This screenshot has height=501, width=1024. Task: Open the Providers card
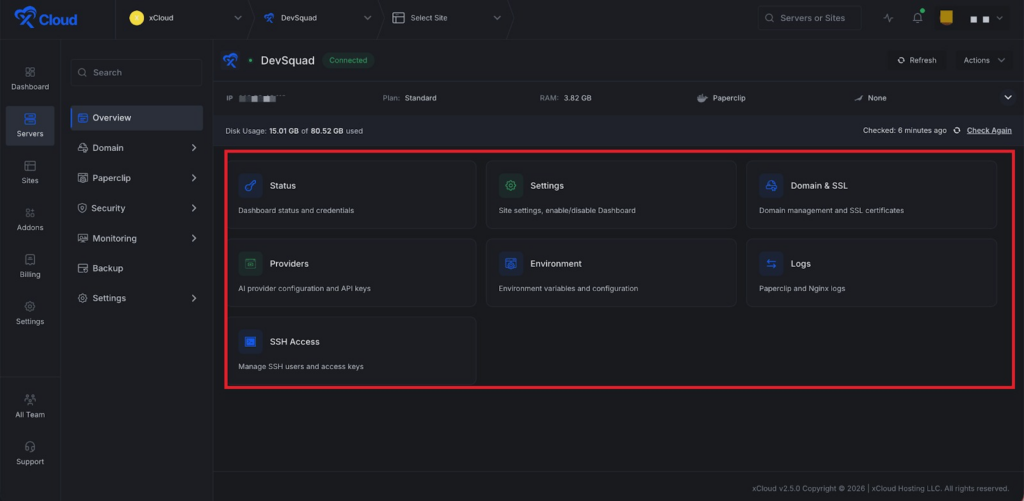pos(352,273)
